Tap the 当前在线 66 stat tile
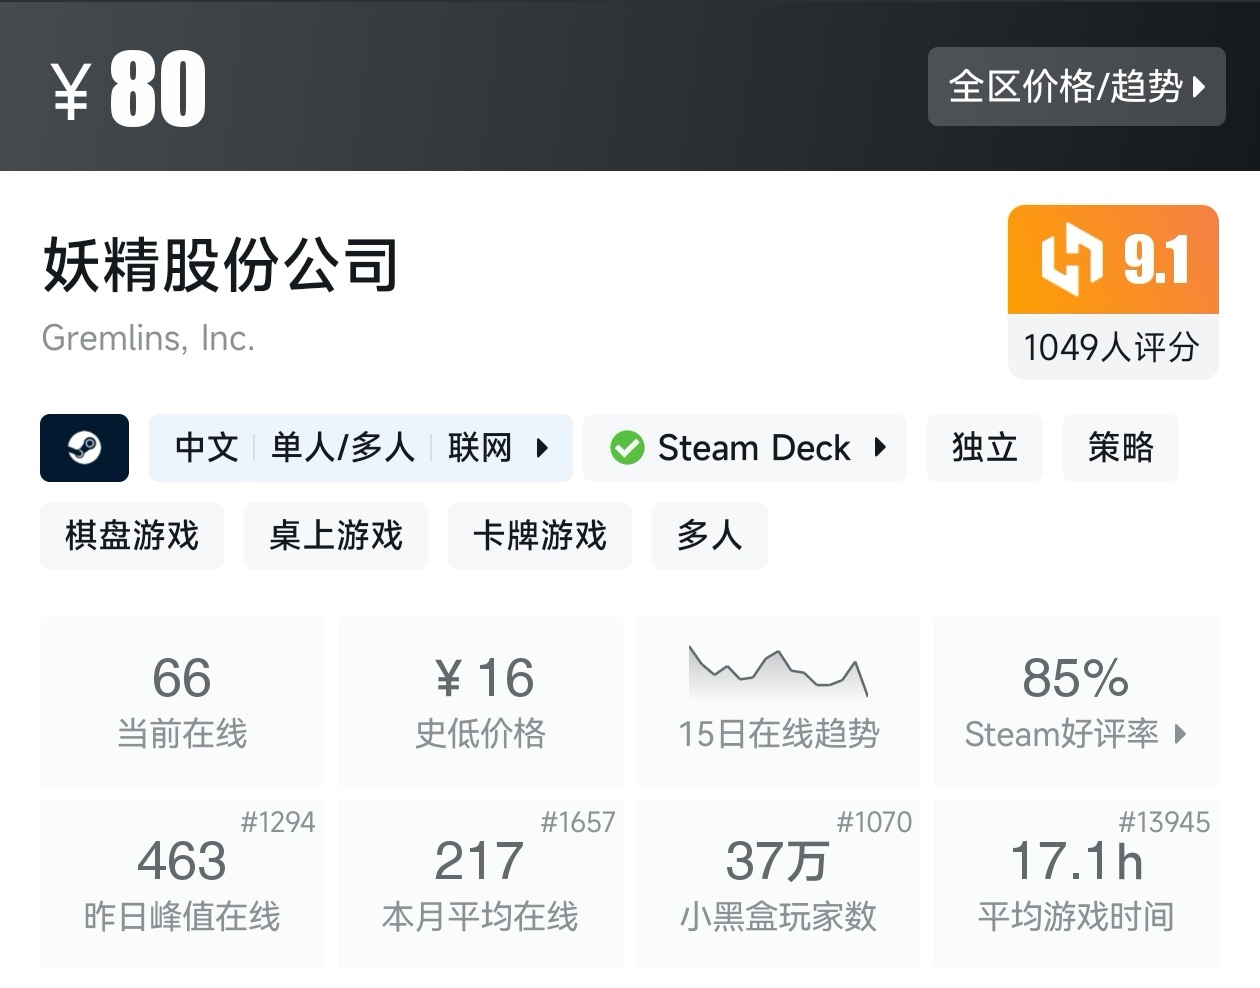Viewport: 1260px width, 988px height. 182,701
